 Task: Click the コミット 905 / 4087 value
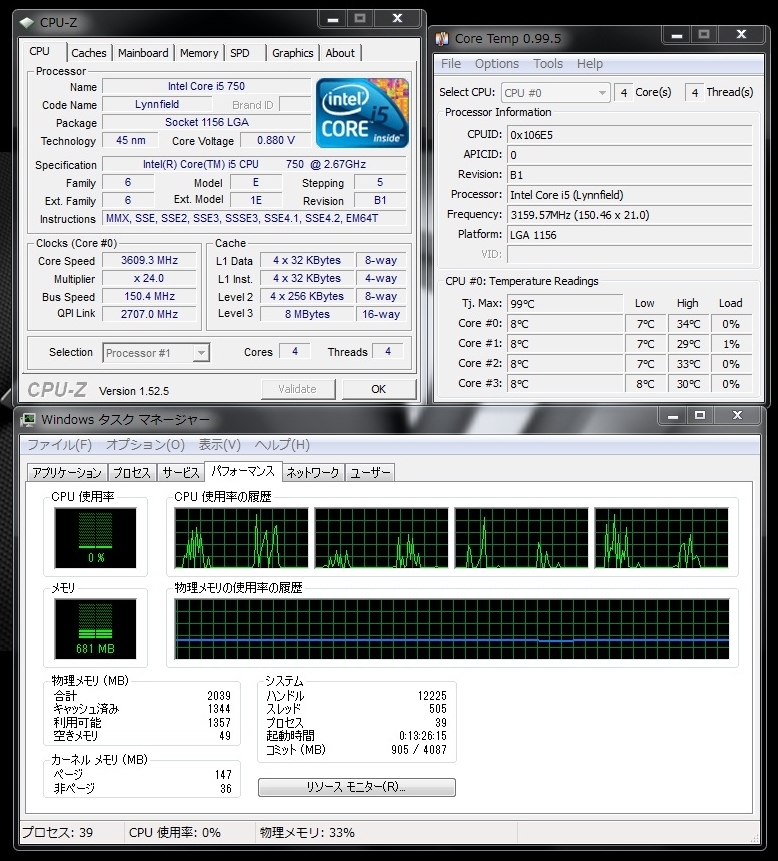419,750
